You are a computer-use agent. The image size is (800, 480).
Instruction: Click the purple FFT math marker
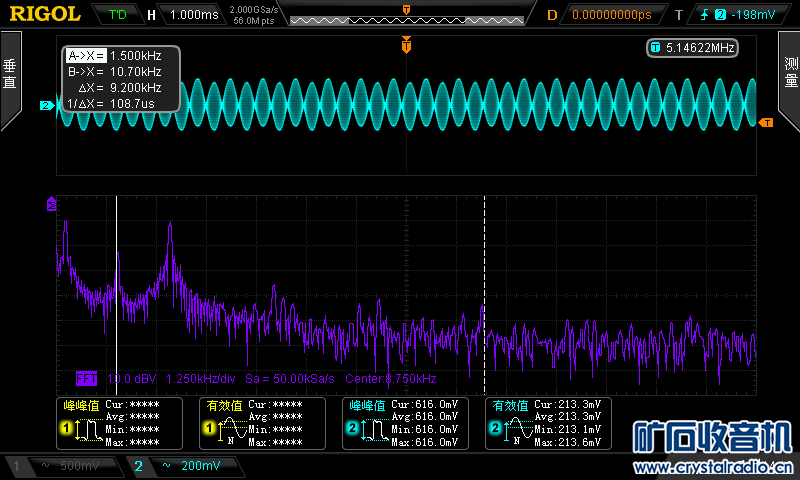click(x=51, y=204)
